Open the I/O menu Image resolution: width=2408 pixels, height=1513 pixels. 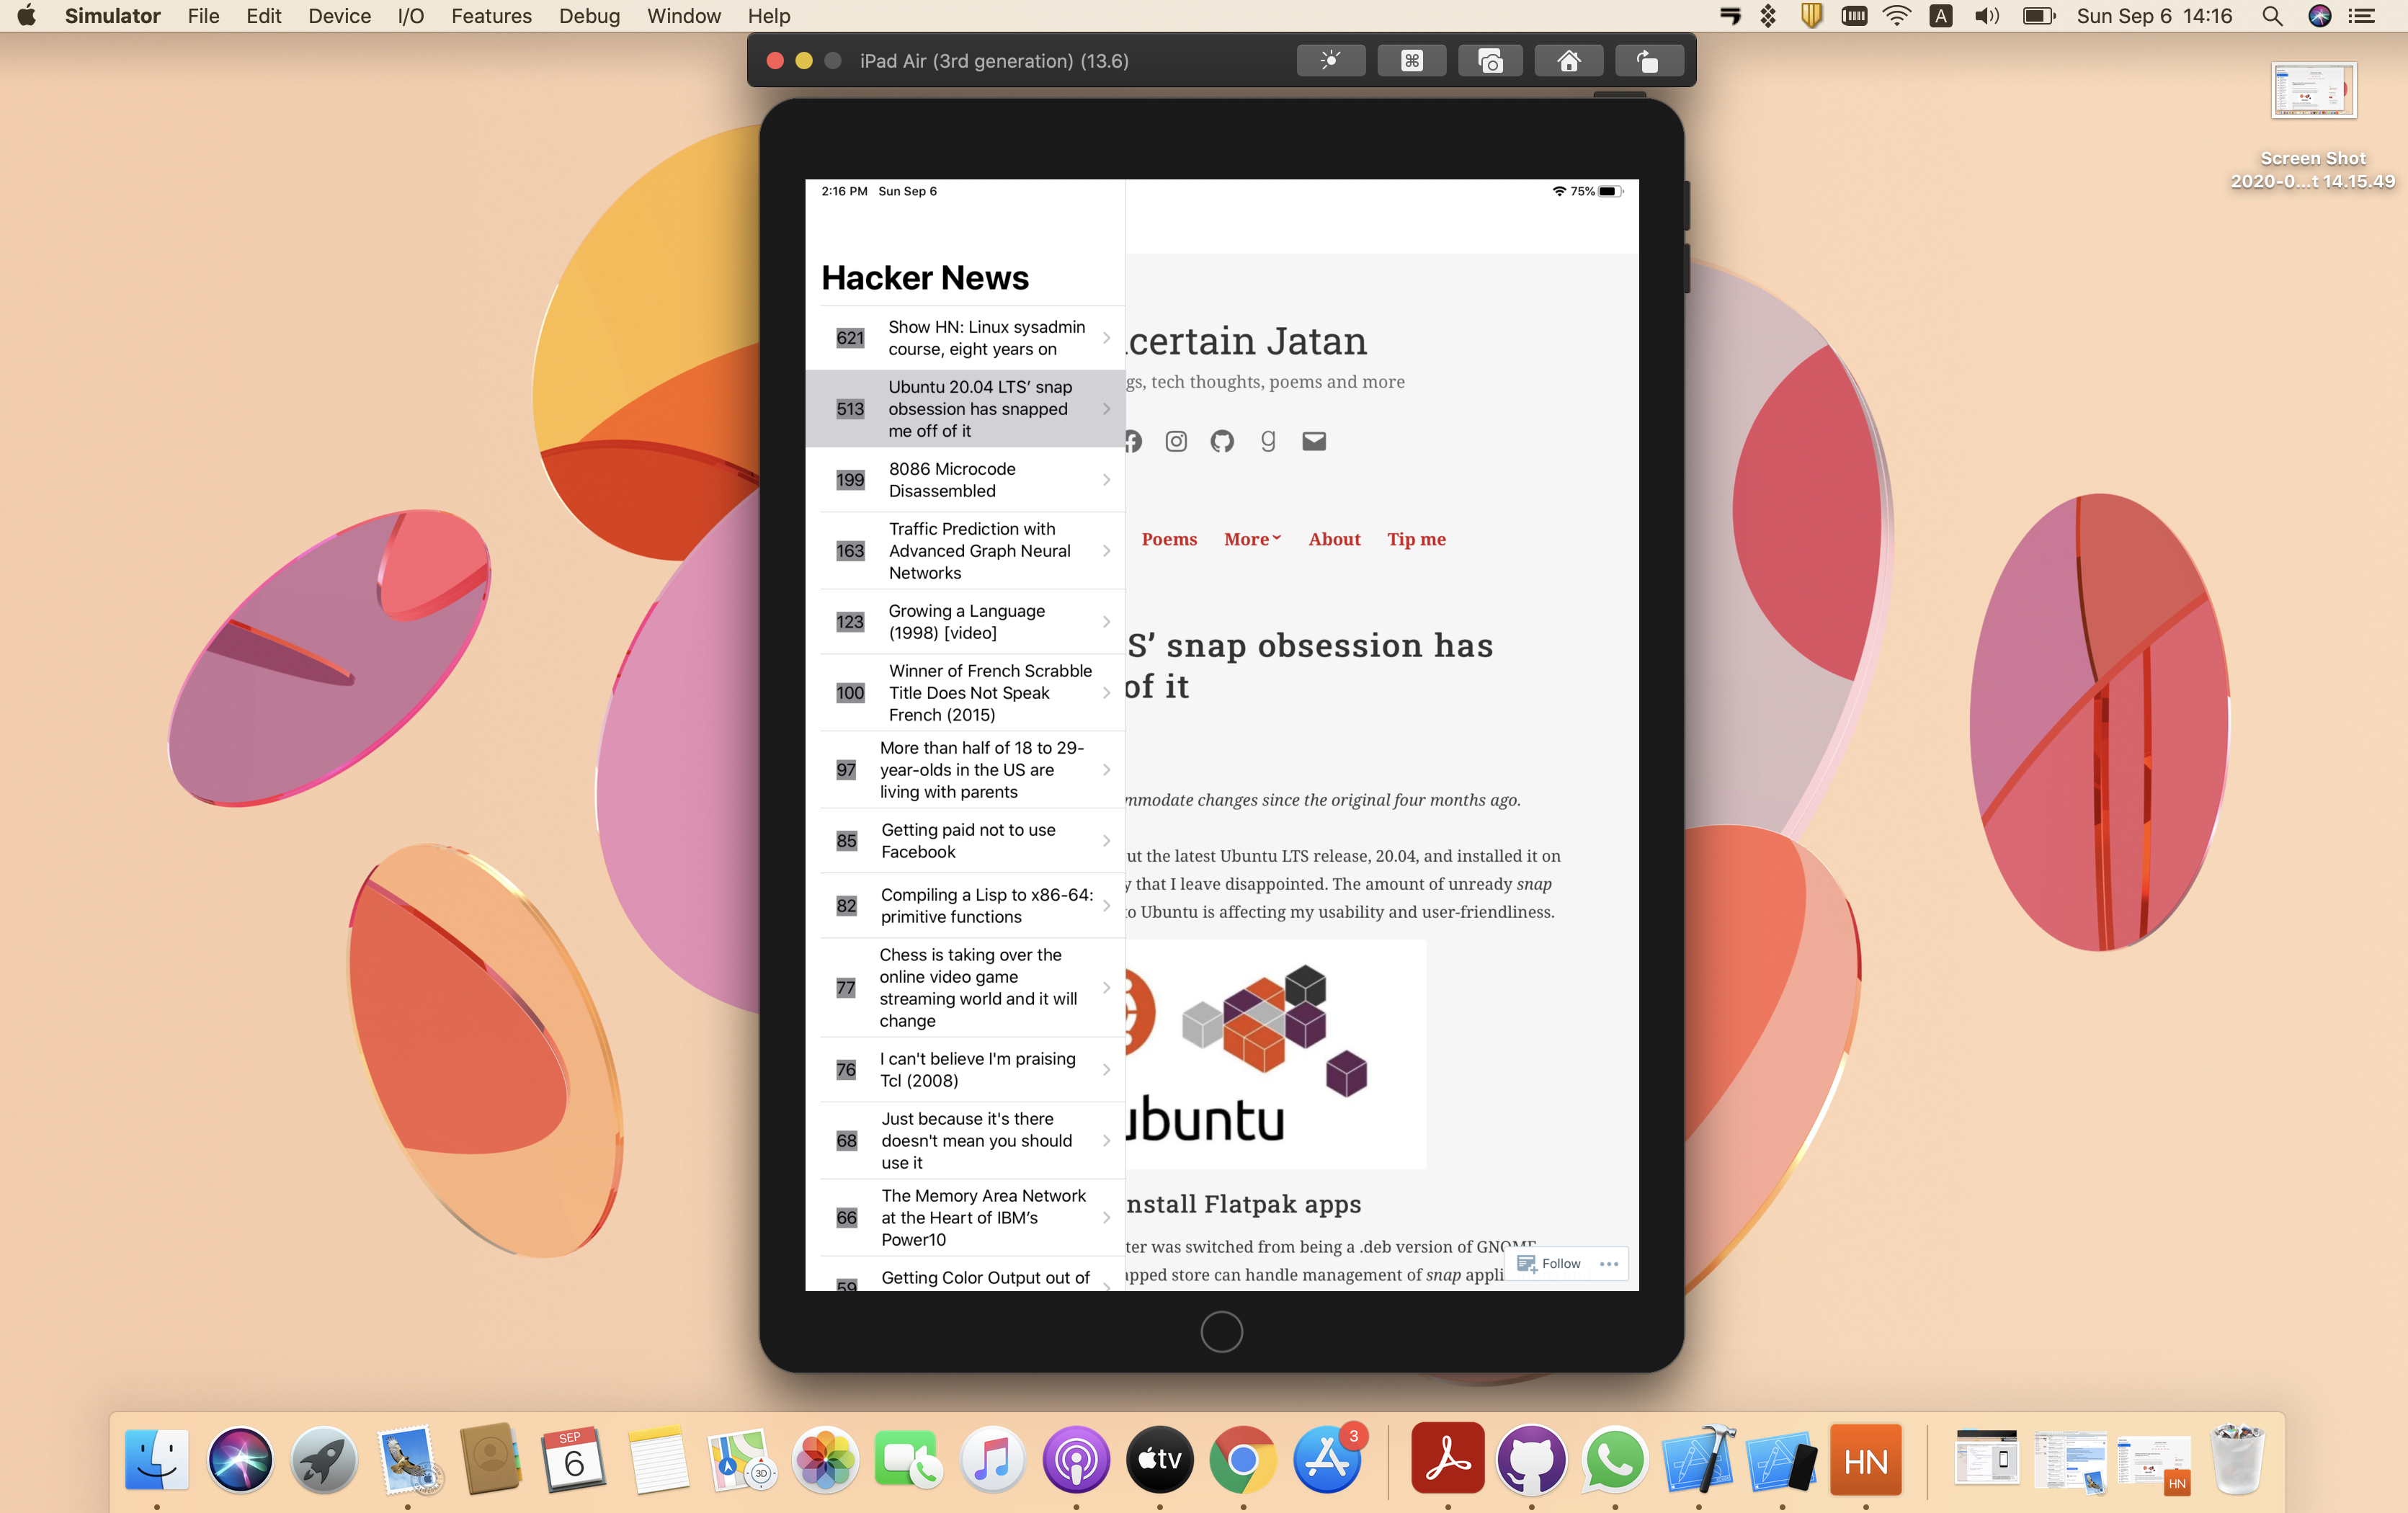[410, 16]
